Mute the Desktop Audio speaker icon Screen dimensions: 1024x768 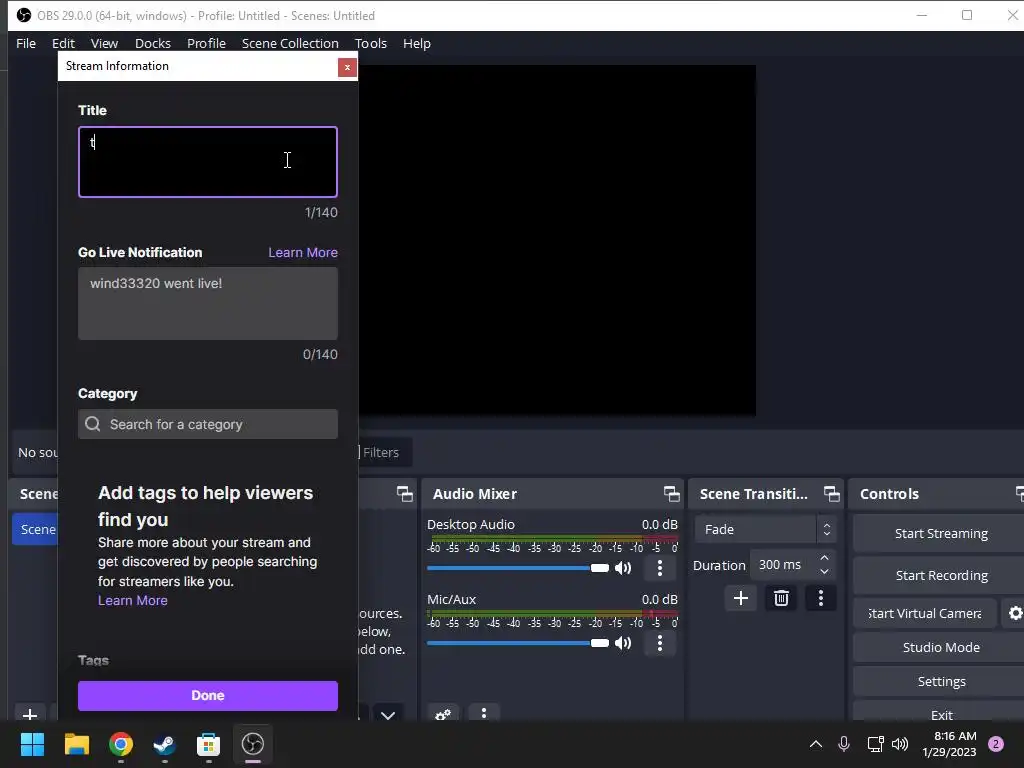point(623,568)
